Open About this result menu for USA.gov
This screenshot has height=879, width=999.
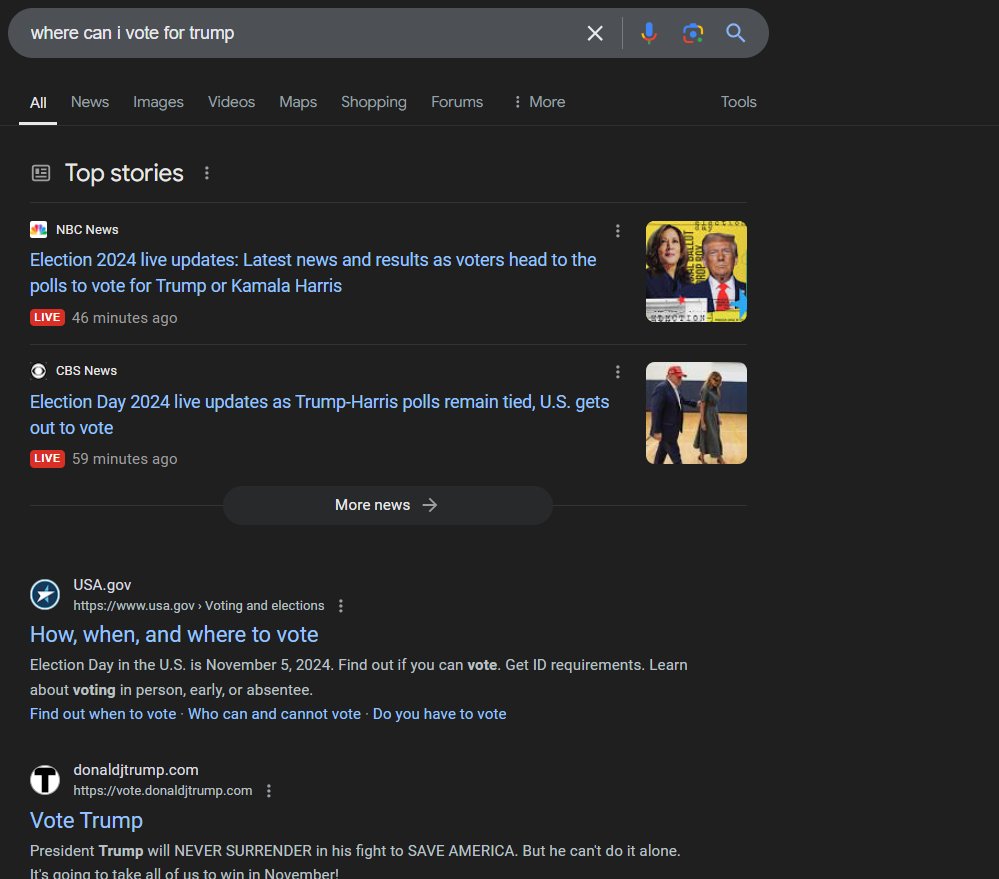point(341,606)
